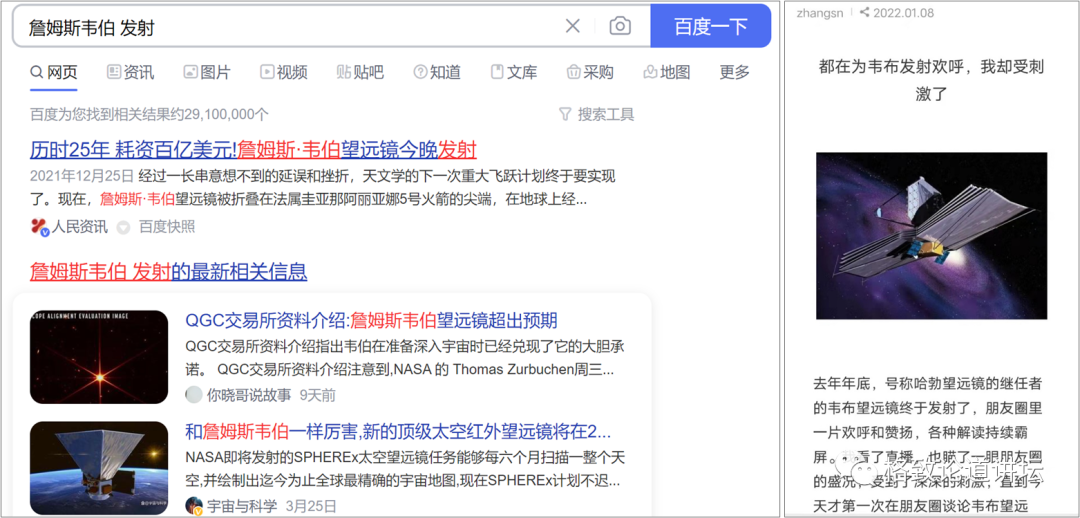This screenshot has height=518, width=1080.
Task: Open the Webb telescope illustration in article
Action: click(x=932, y=236)
